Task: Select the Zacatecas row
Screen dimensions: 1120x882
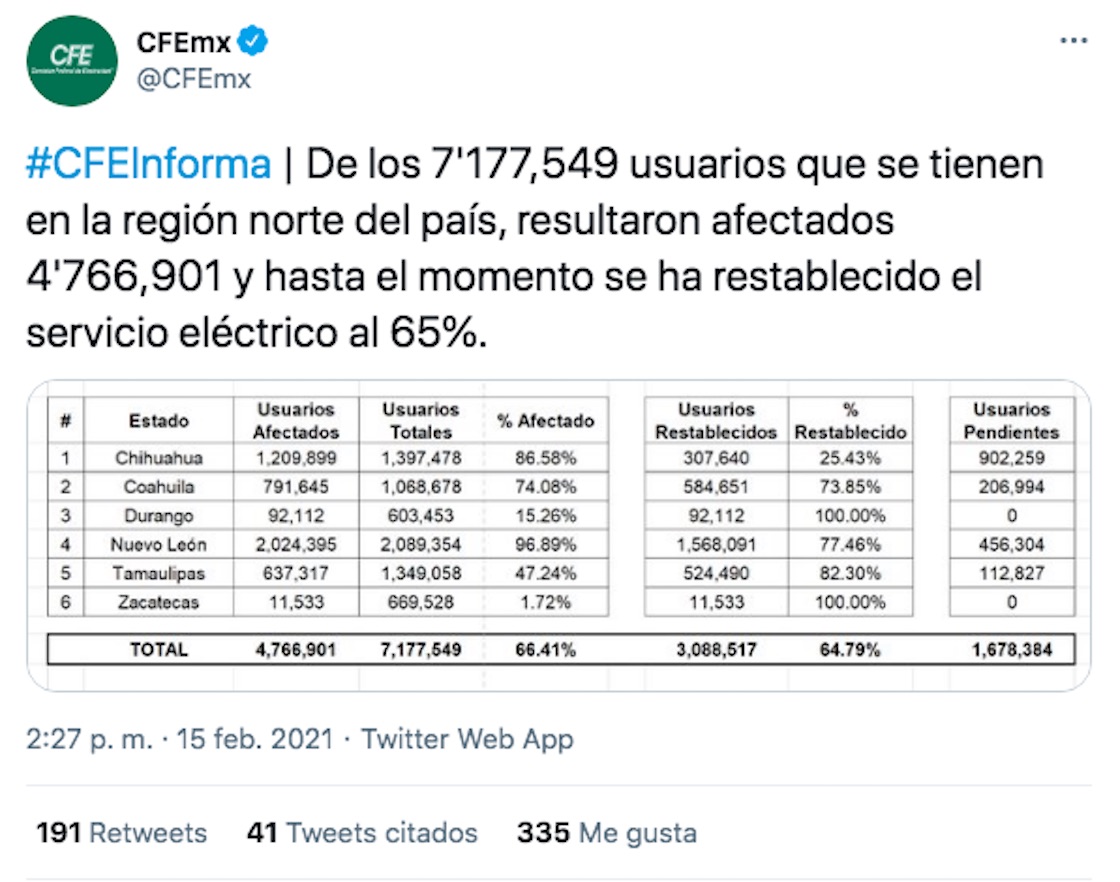Action: [160, 603]
